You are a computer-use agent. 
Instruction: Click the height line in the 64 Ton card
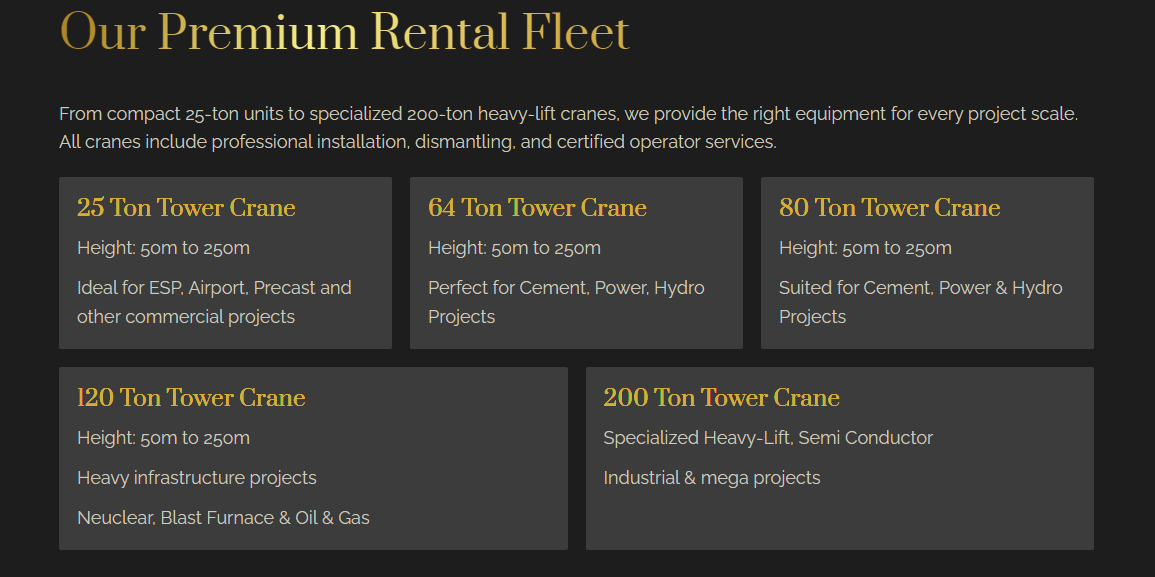(x=514, y=248)
